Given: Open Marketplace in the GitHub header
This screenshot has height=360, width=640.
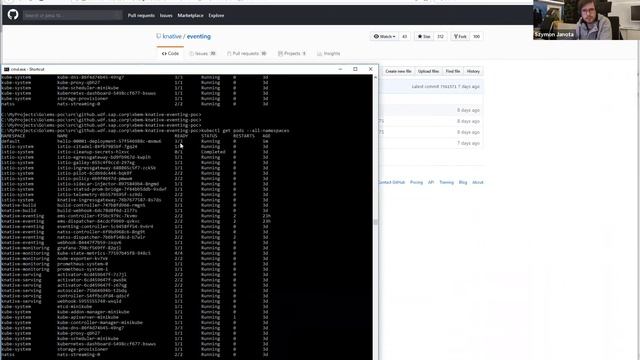Looking at the screenshot, I should click(x=190, y=16).
